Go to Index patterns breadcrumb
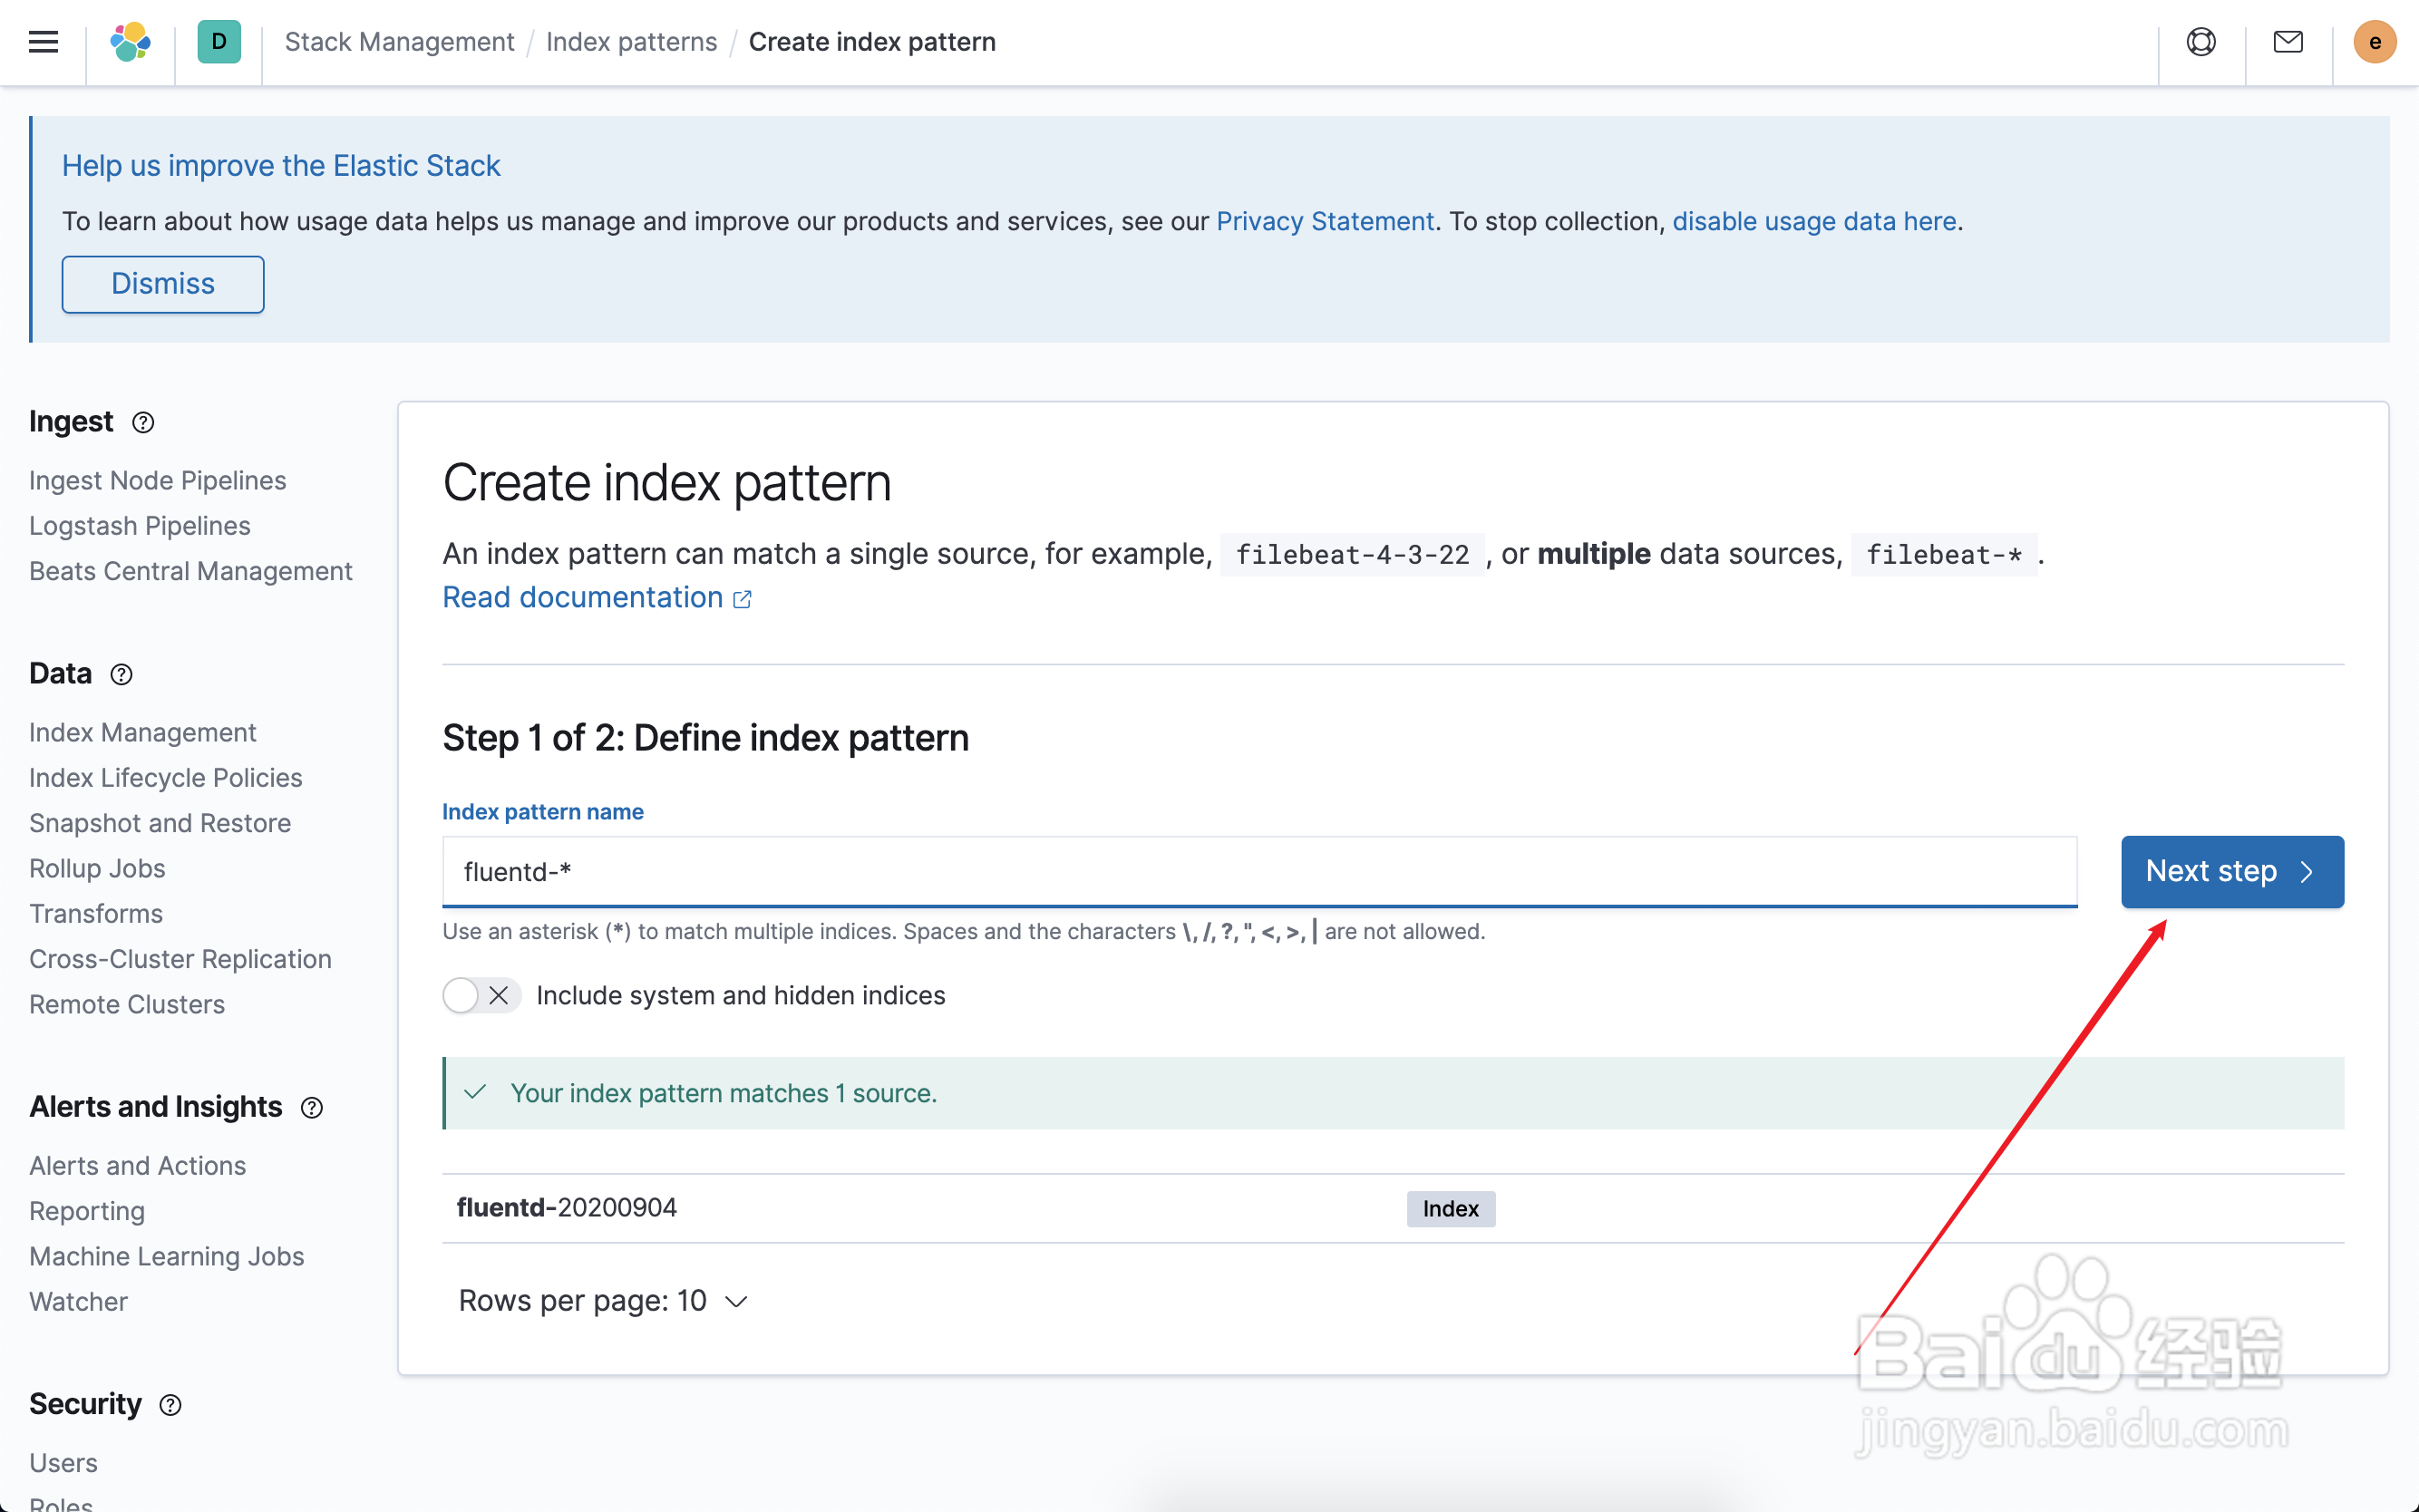The height and width of the screenshot is (1512, 2419). click(x=631, y=42)
